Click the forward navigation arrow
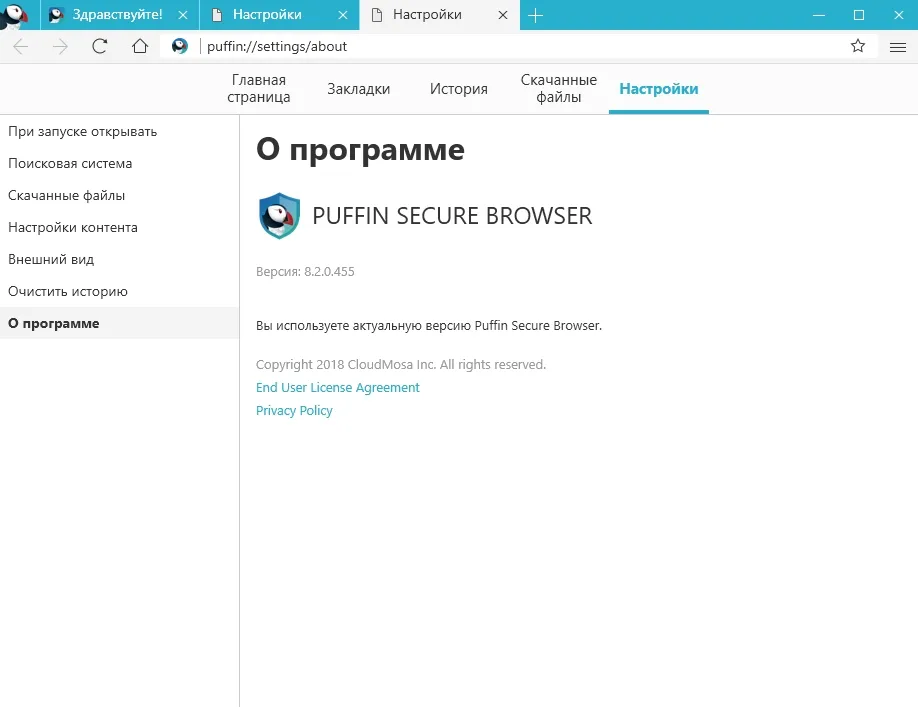The image size is (918, 707). pyautogui.click(x=60, y=46)
